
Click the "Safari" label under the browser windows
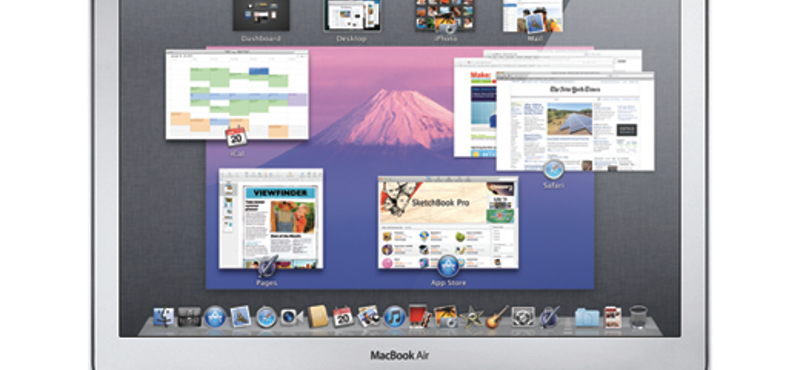[554, 185]
